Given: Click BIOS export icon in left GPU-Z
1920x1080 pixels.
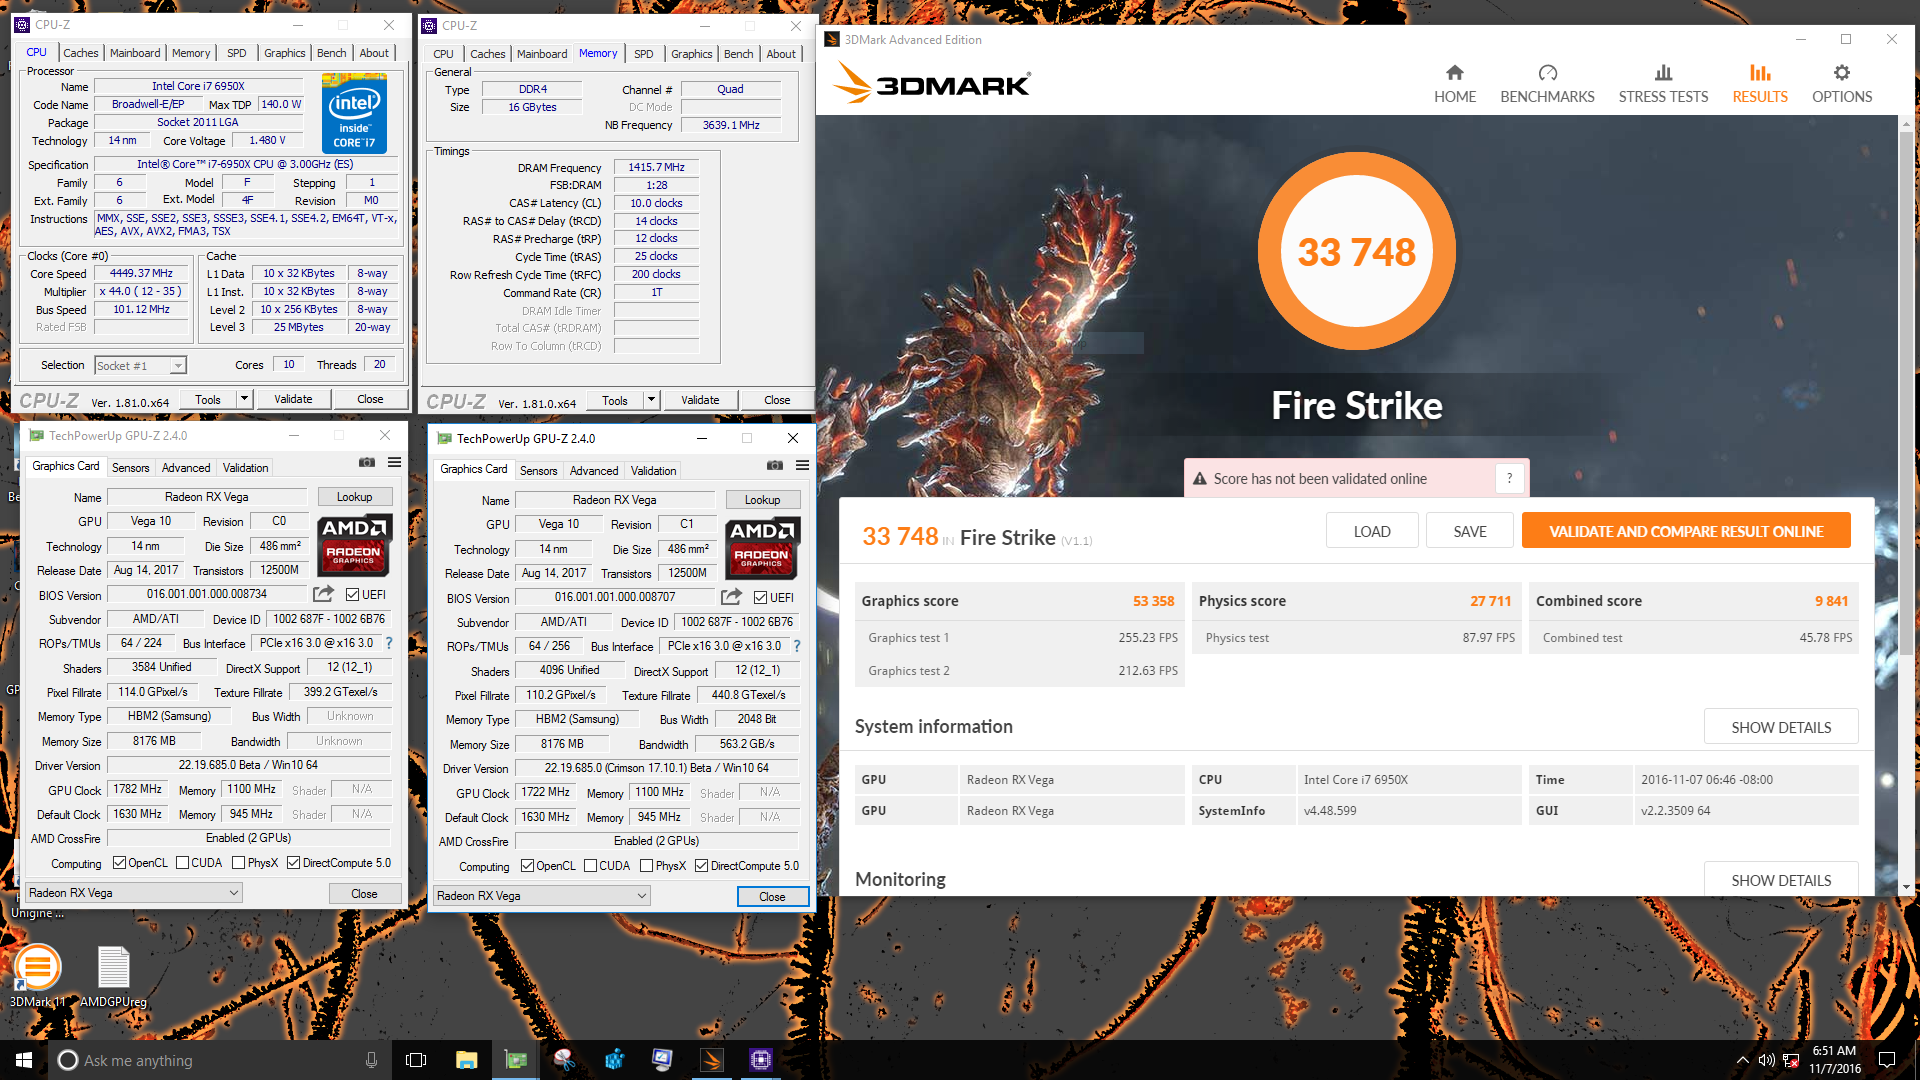Looking at the screenshot, I should [324, 594].
